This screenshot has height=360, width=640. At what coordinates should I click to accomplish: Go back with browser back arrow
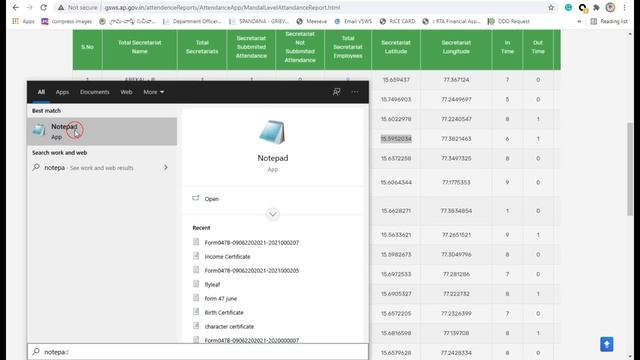pyautogui.click(x=16, y=7)
